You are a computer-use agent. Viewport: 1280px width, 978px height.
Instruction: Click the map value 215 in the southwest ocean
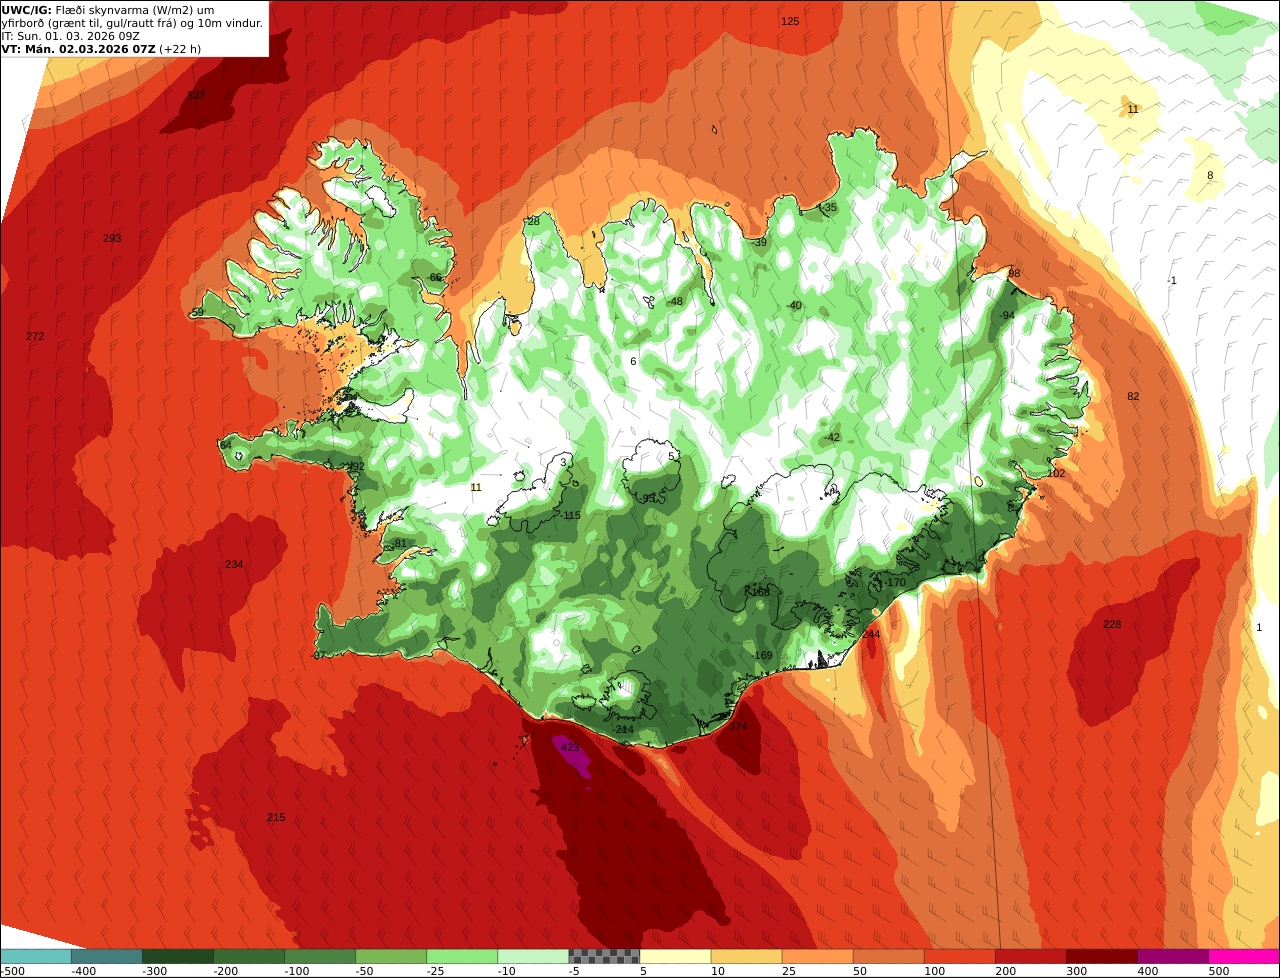point(276,818)
